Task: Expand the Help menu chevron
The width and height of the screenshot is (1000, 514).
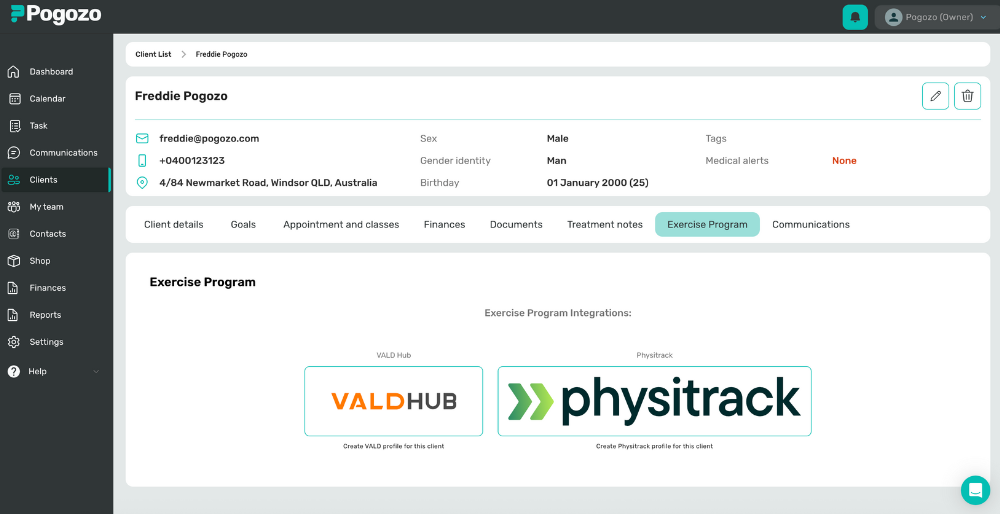Action: point(96,371)
